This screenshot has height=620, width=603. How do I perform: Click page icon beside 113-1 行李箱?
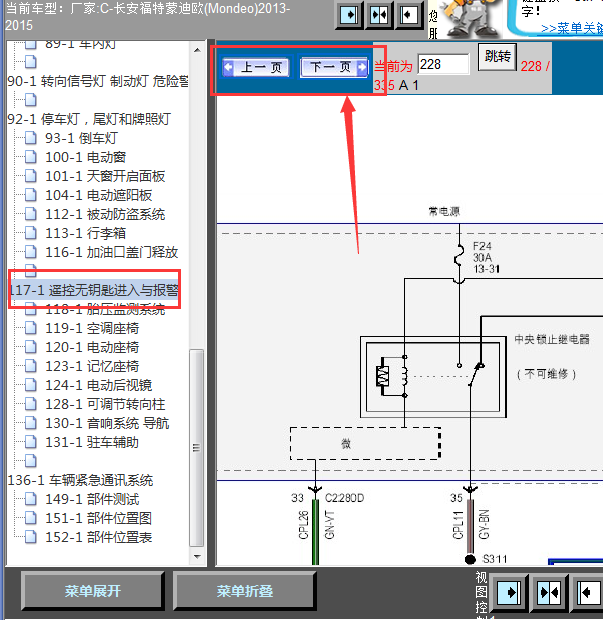pyautogui.click(x=31, y=233)
